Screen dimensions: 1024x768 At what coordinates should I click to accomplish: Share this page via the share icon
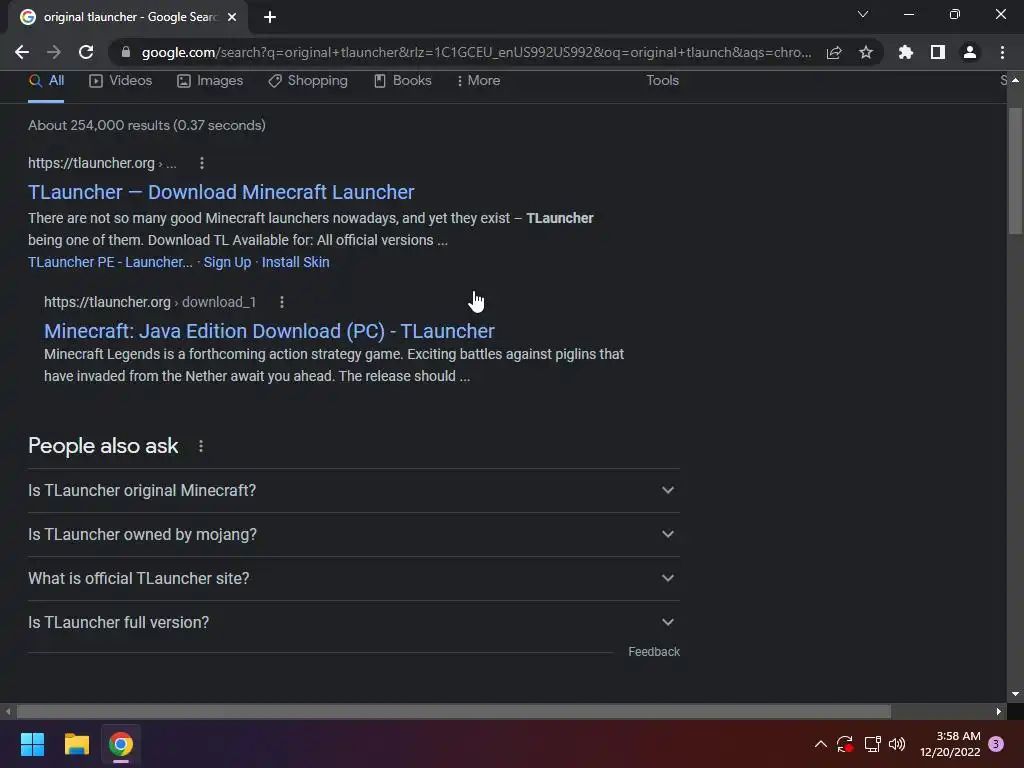[x=834, y=52]
